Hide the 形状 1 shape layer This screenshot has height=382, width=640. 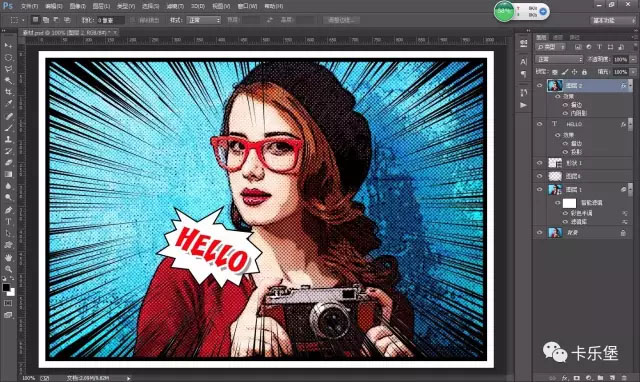(539, 163)
